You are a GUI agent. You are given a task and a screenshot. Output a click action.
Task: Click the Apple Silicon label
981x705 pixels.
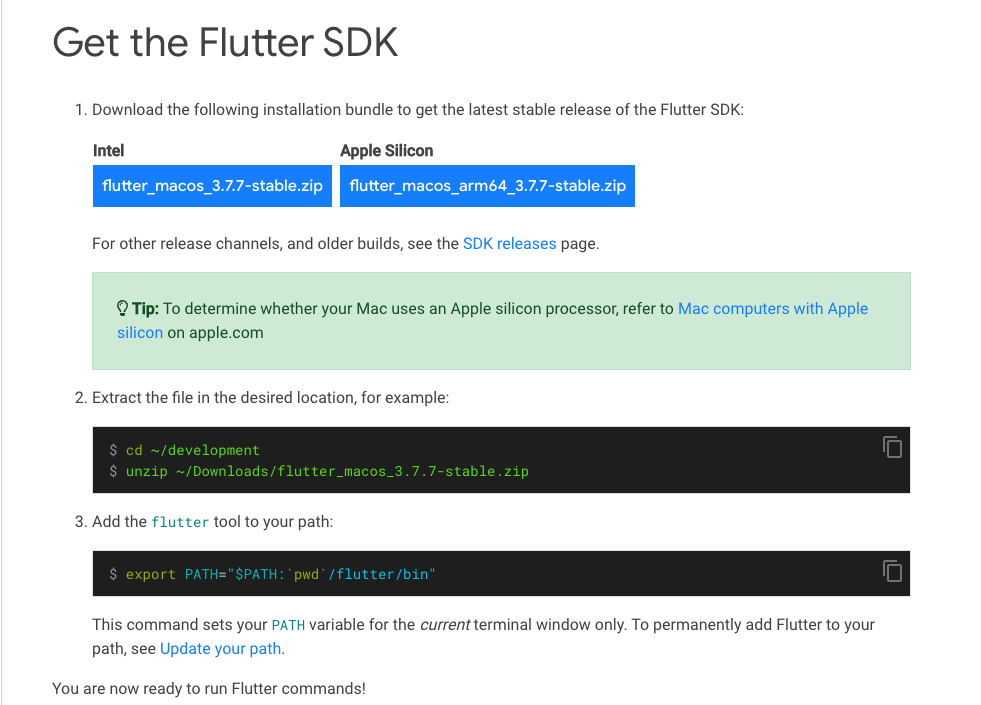coord(387,151)
